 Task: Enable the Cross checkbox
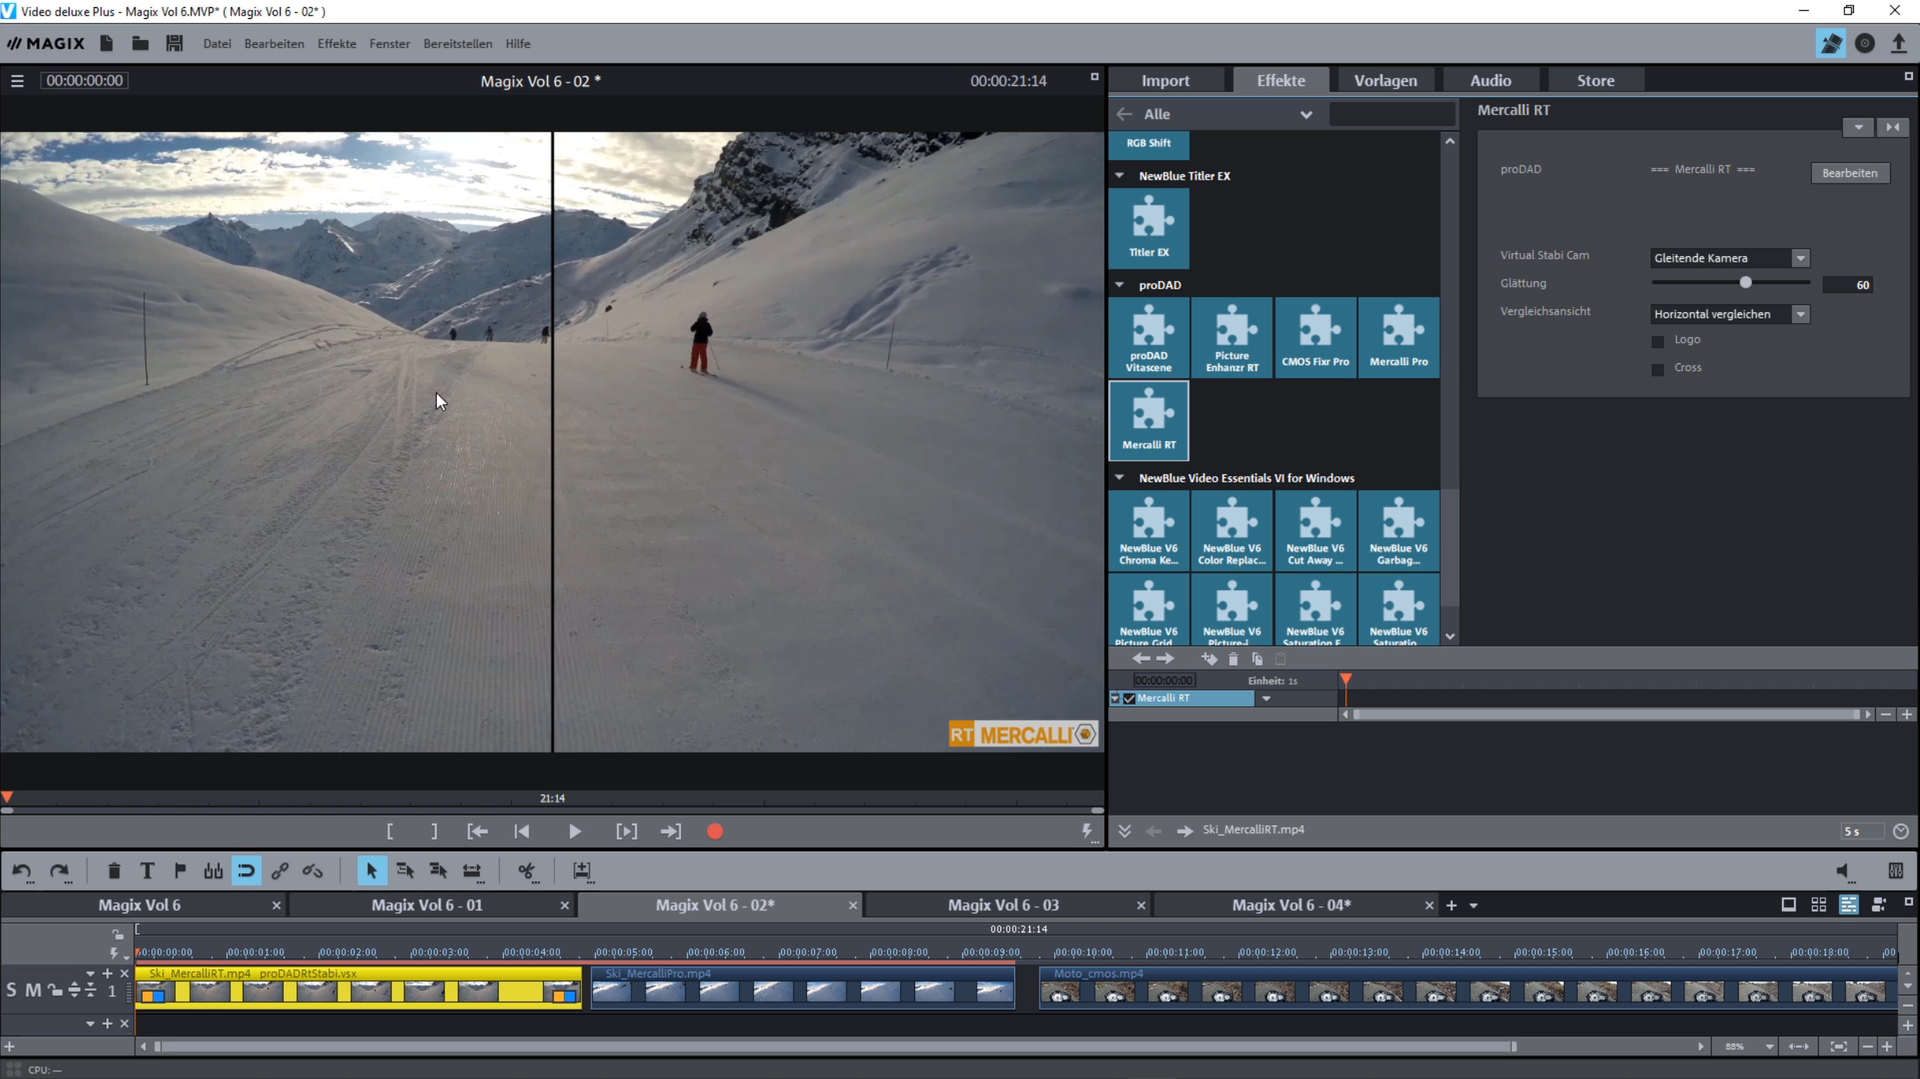[1658, 369]
